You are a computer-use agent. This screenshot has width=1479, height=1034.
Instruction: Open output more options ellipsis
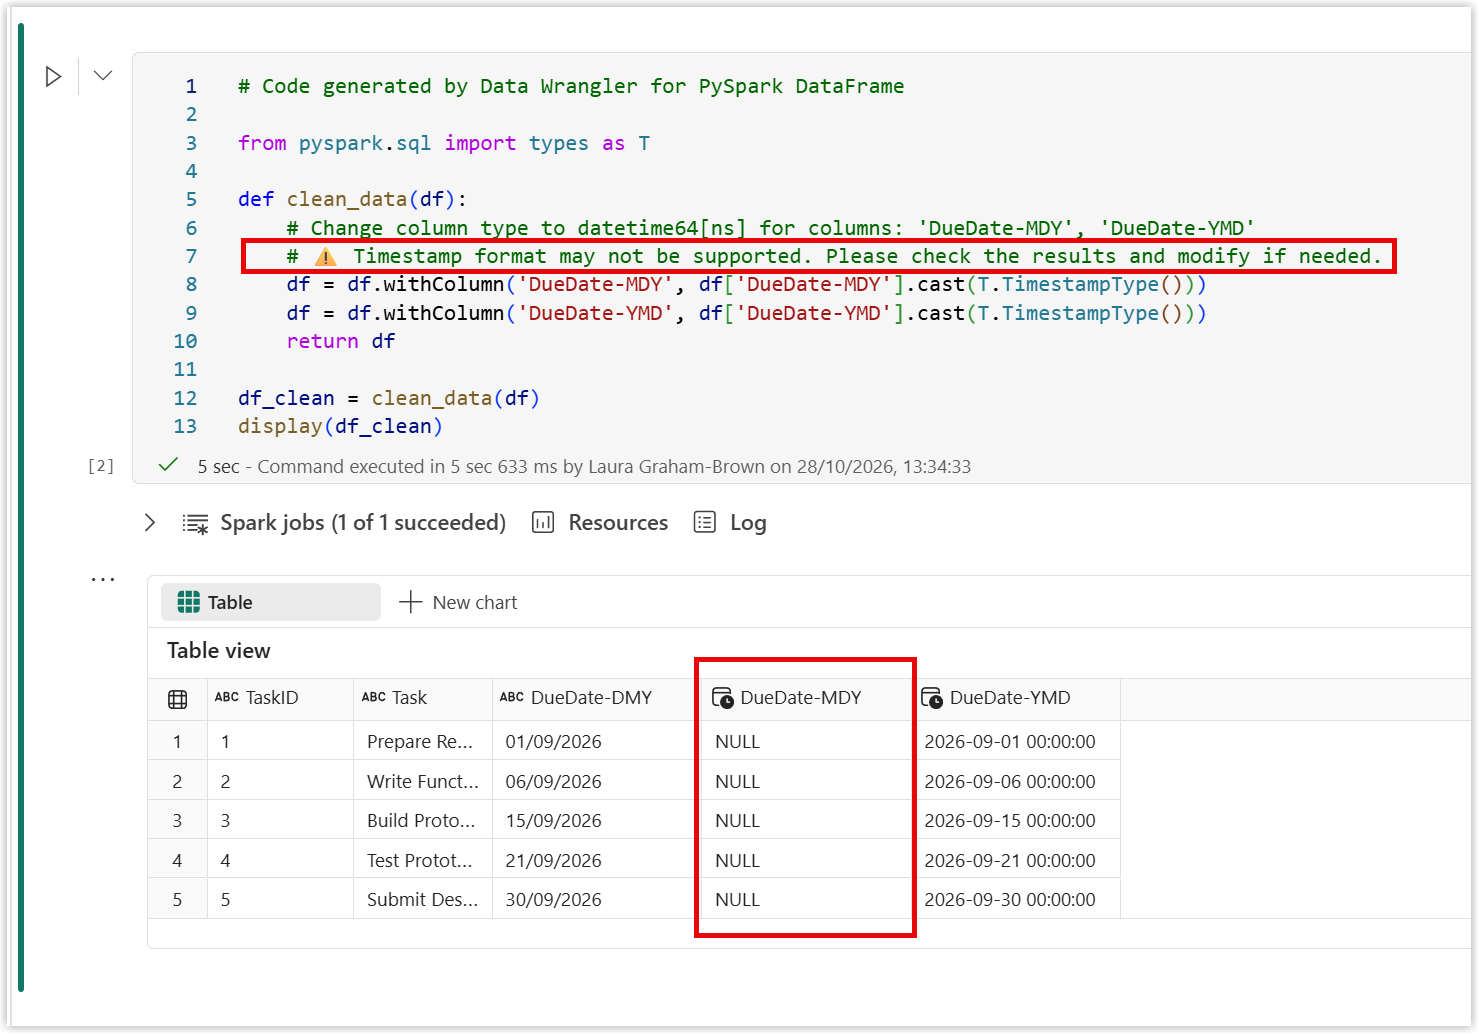[x=103, y=579]
